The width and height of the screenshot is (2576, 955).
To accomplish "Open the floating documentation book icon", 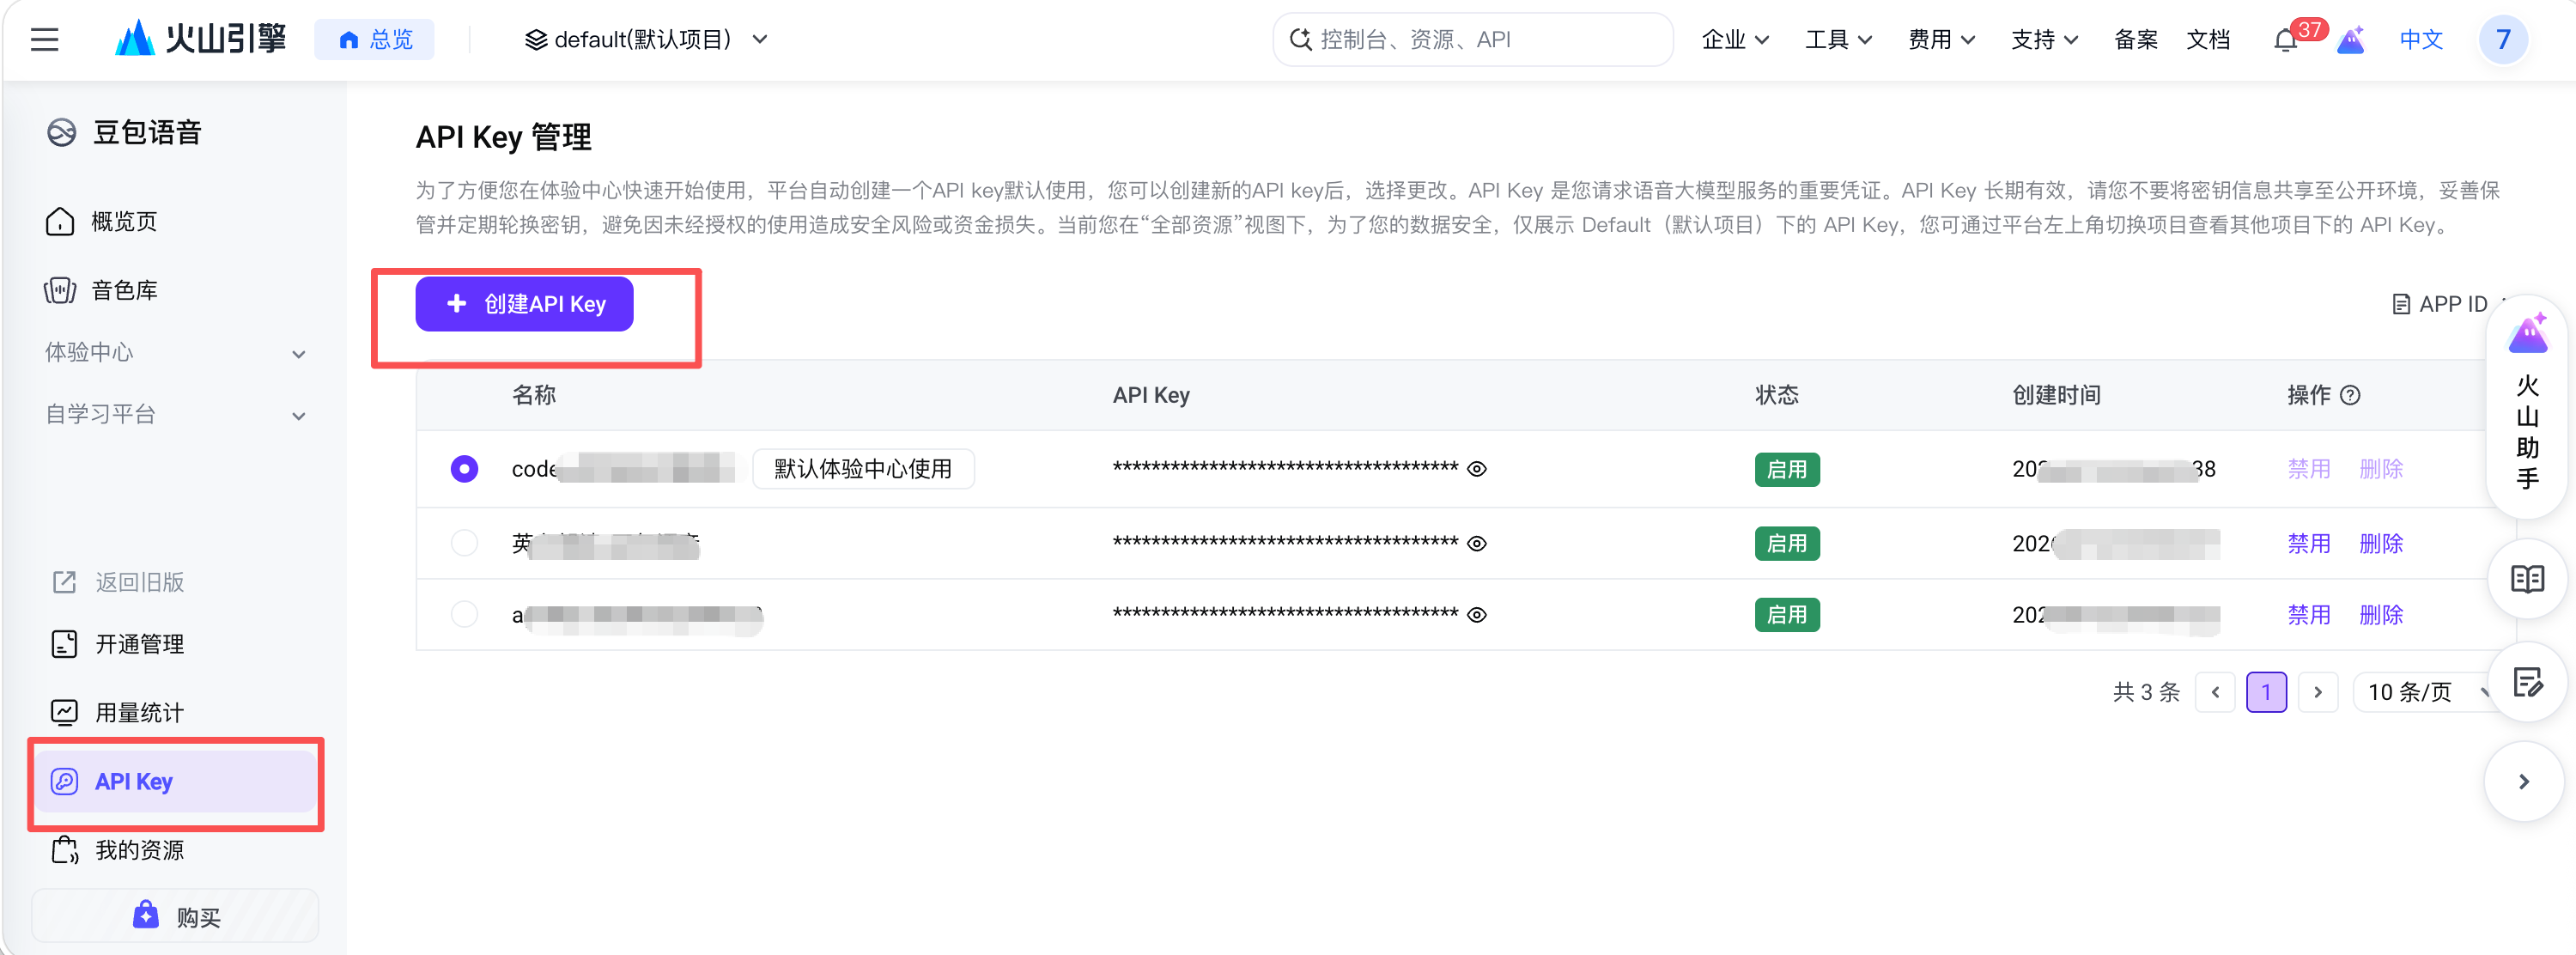I will pyautogui.click(x=2527, y=578).
